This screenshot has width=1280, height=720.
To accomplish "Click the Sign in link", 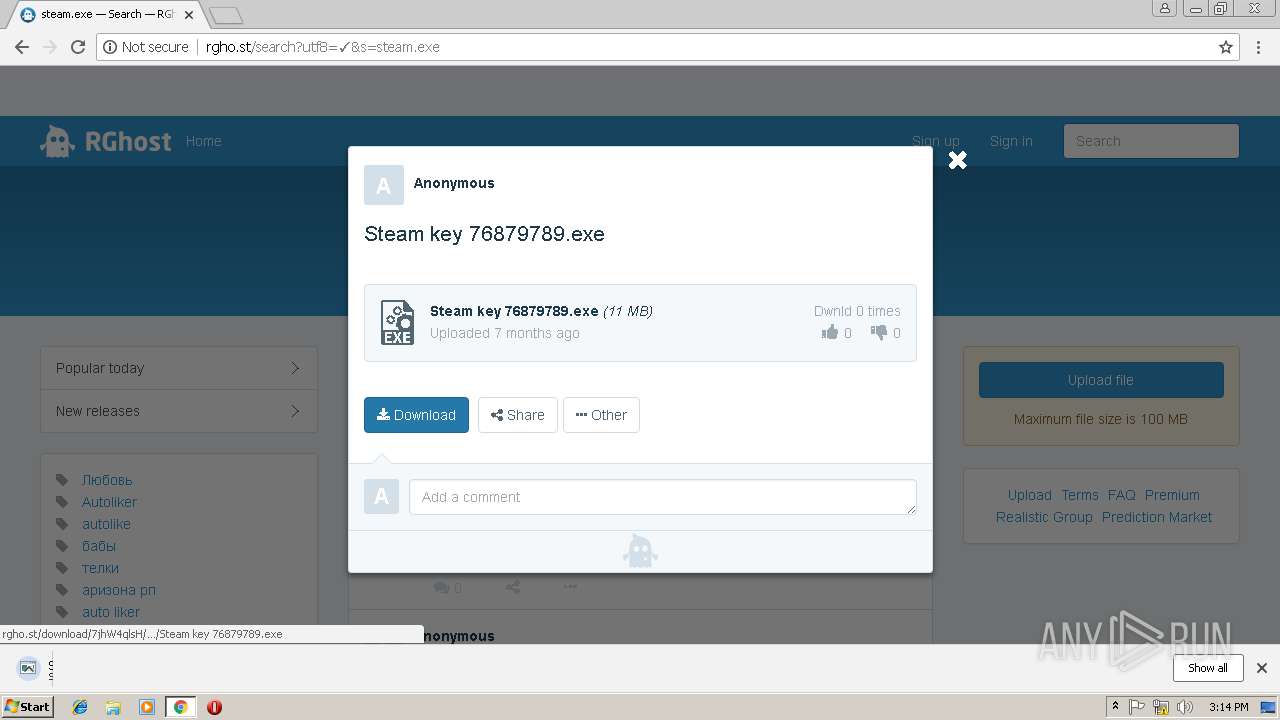I will (x=1011, y=141).
